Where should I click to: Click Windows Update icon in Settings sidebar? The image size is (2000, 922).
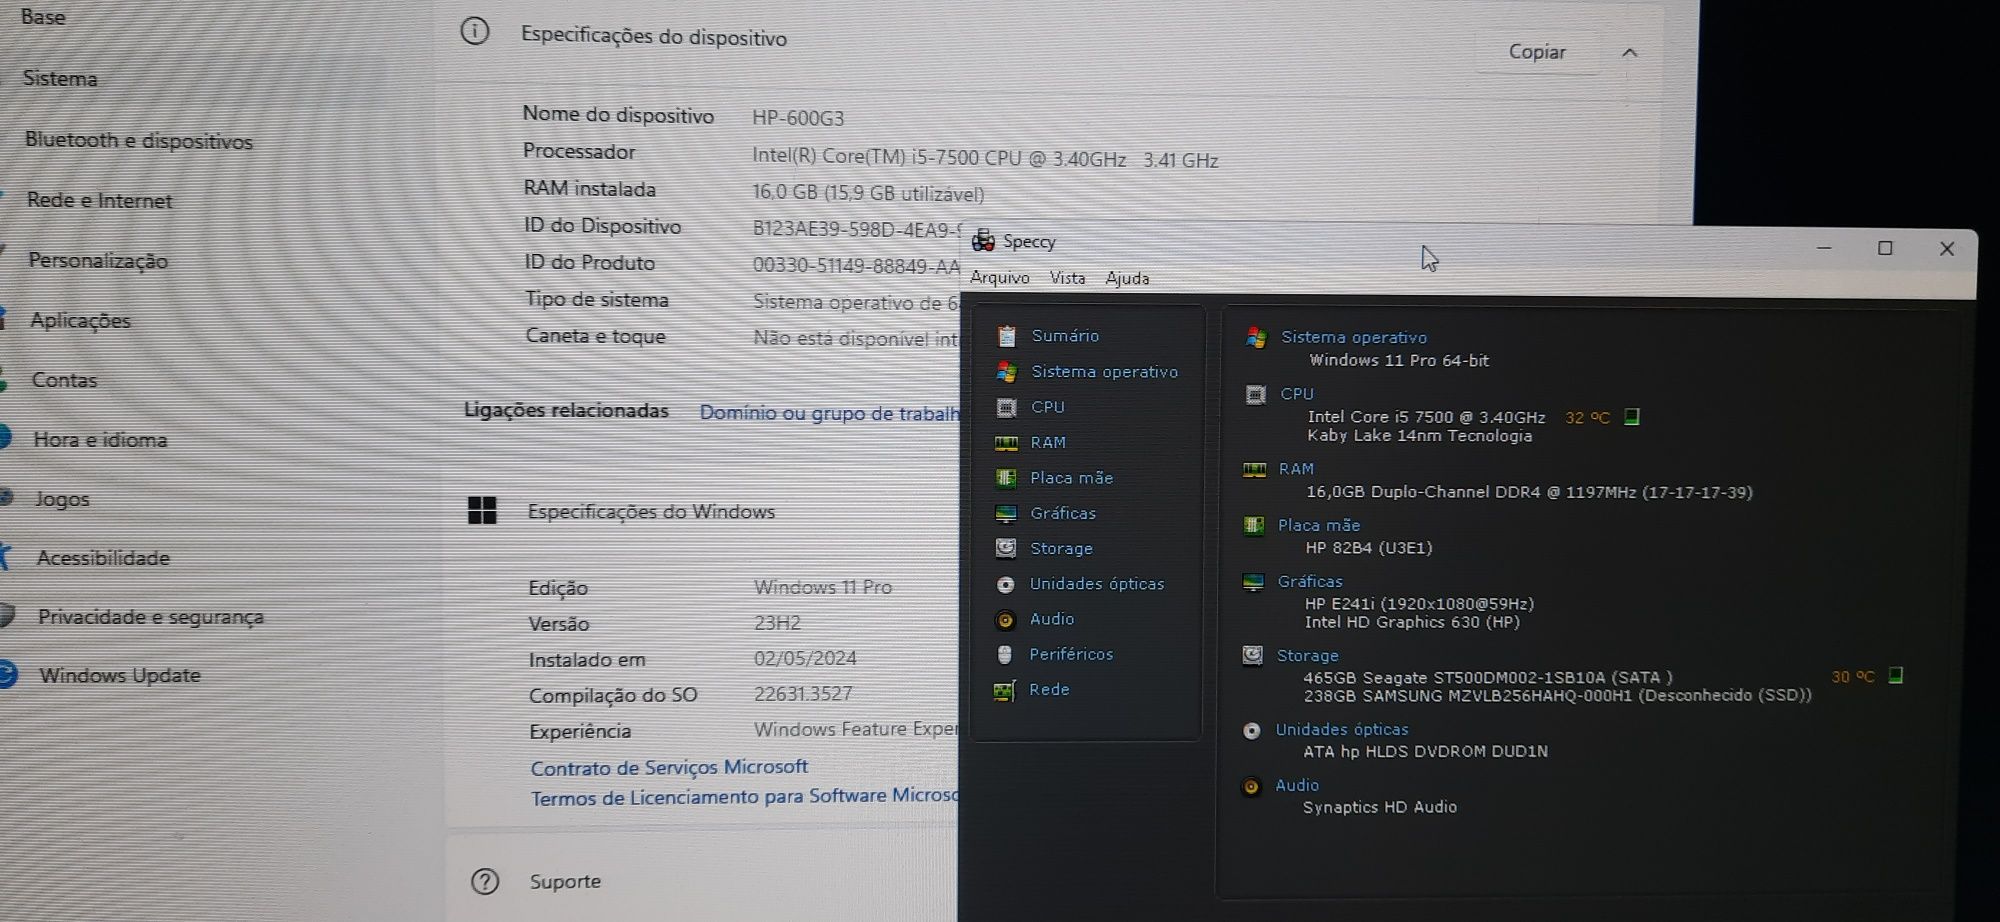(8, 674)
